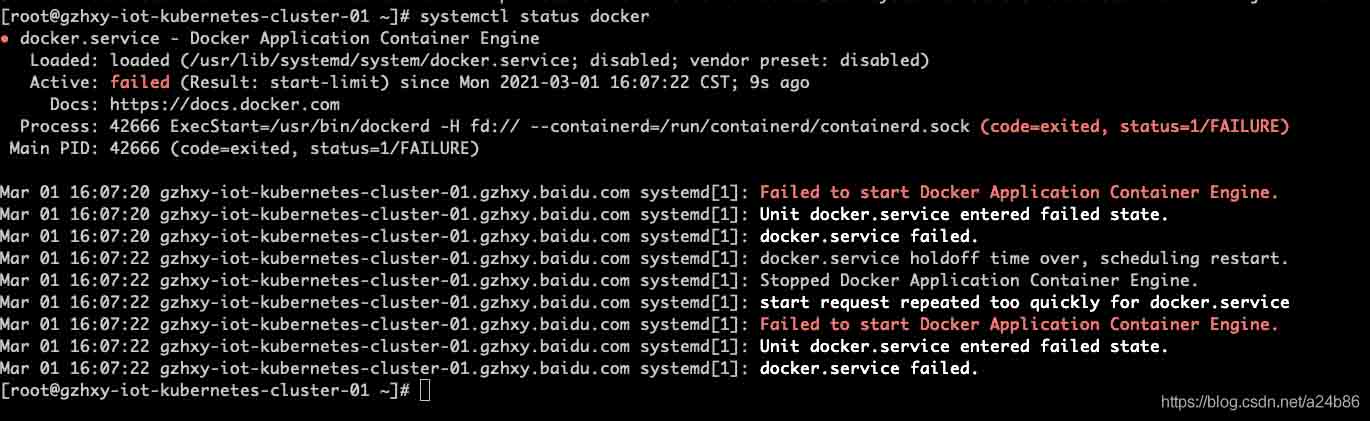Click the "systemctl status docker" command text

pos(534,17)
